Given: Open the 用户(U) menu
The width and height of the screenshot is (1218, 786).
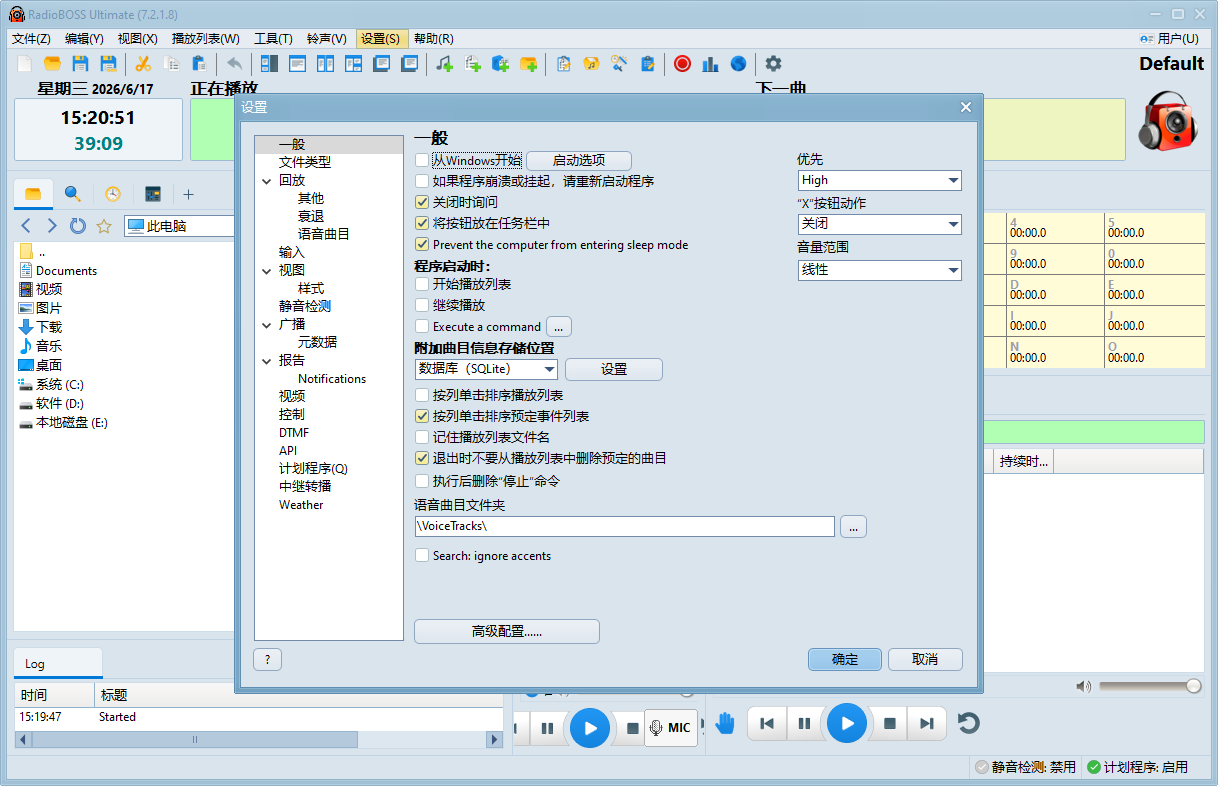Looking at the screenshot, I should [1169, 38].
